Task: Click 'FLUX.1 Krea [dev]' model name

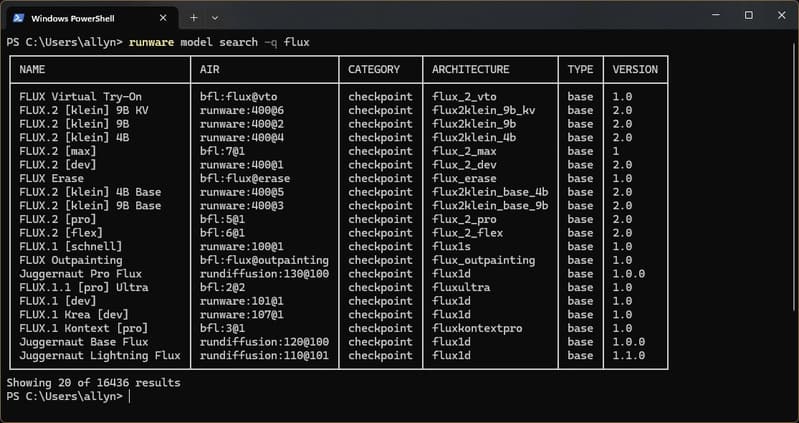Action: 74,315
